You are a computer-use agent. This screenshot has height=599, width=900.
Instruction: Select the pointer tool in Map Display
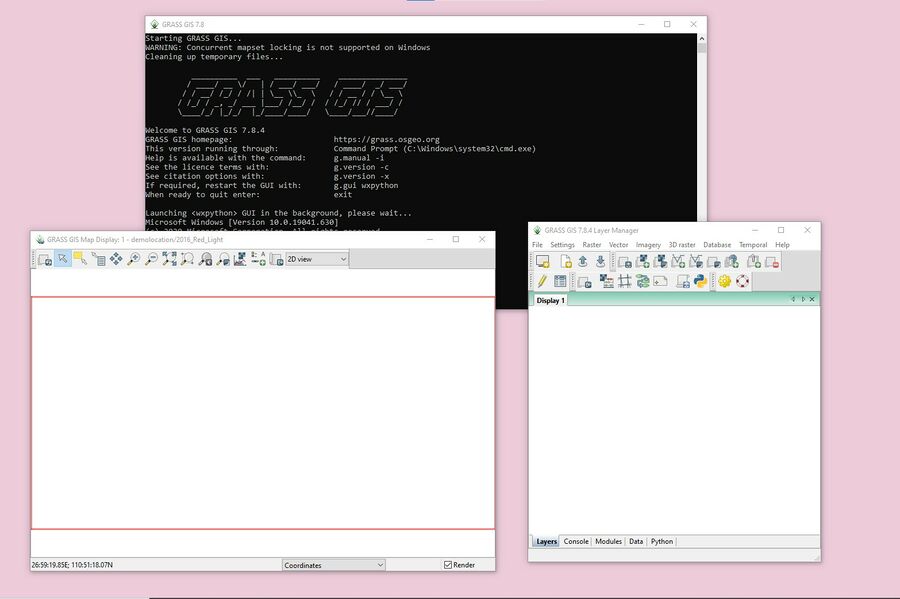pos(61,260)
